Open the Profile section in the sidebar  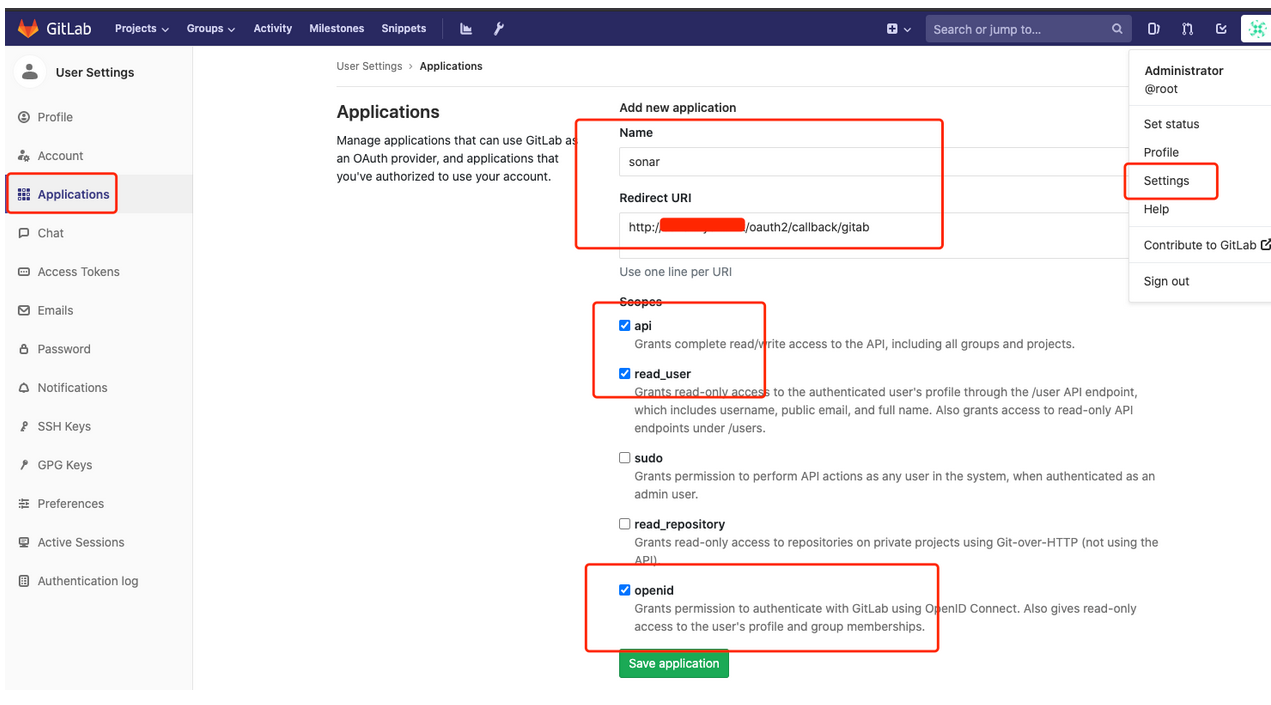pos(54,116)
